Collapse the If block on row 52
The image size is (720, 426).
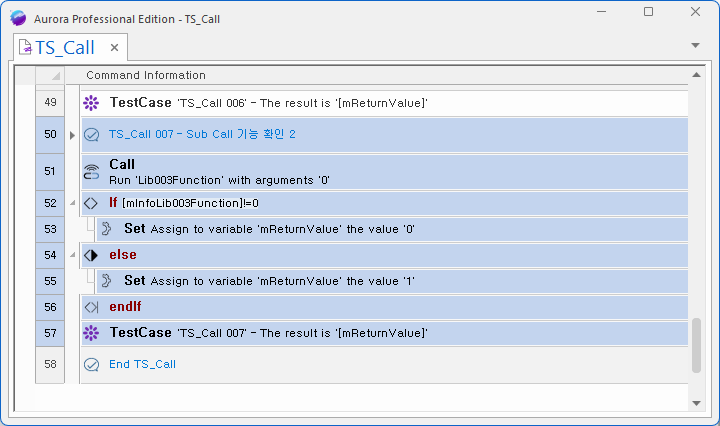[73, 202]
